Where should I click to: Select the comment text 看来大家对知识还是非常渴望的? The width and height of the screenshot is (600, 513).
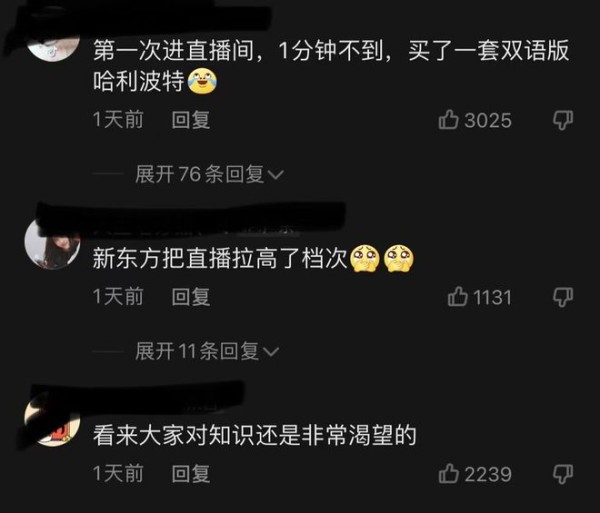pos(254,435)
